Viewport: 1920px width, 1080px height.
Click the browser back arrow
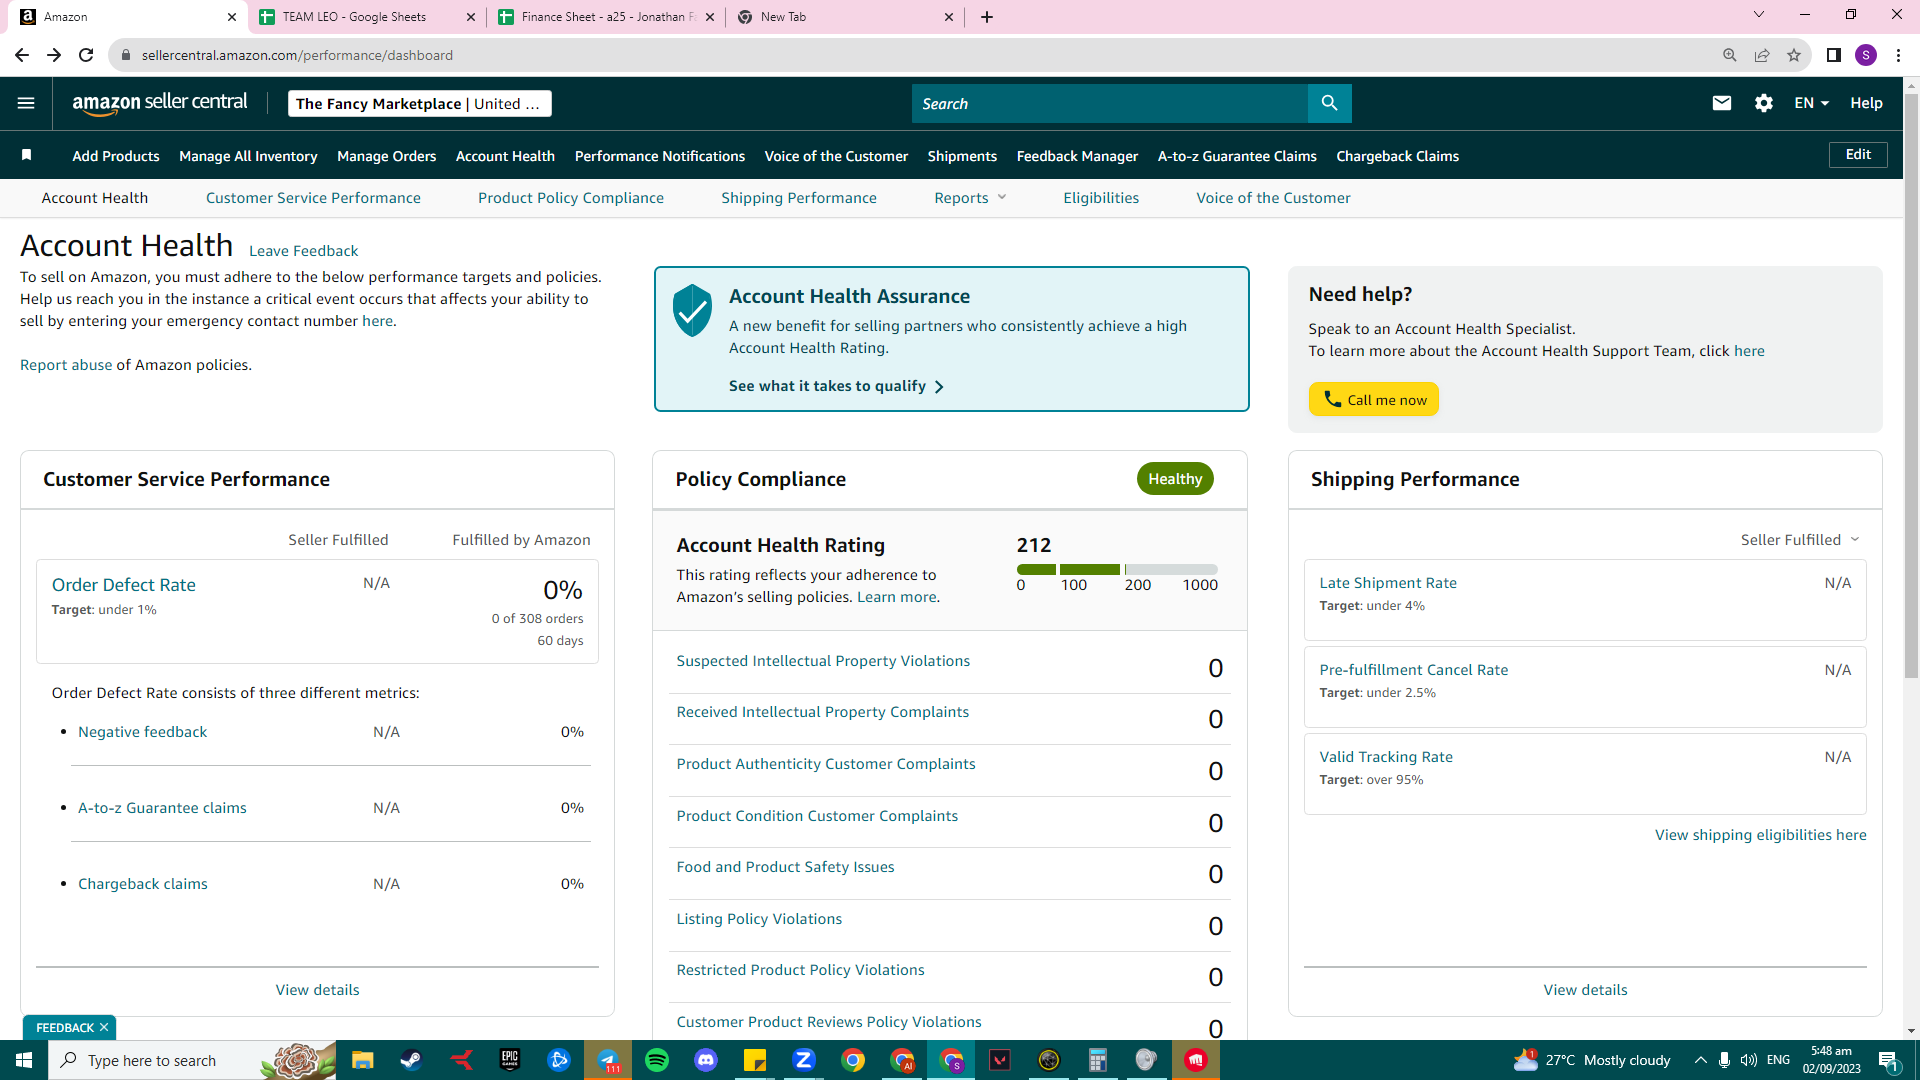tap(21, 55)
